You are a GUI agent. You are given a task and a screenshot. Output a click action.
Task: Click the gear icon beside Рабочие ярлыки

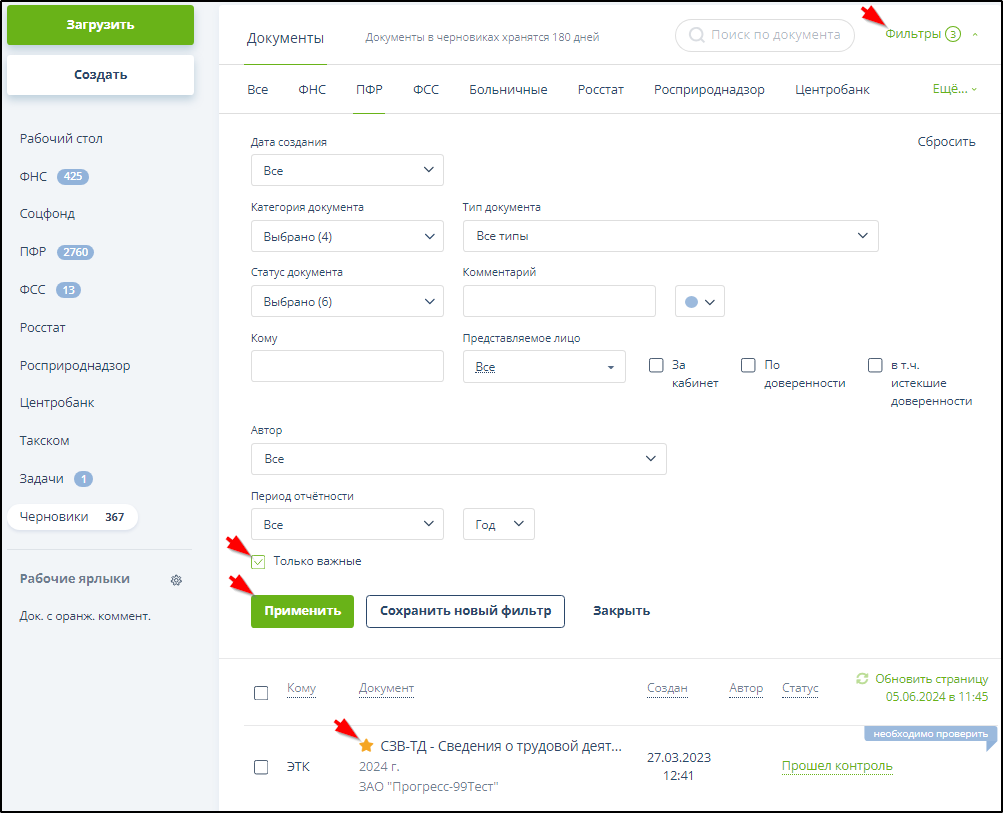click(176, 580)
